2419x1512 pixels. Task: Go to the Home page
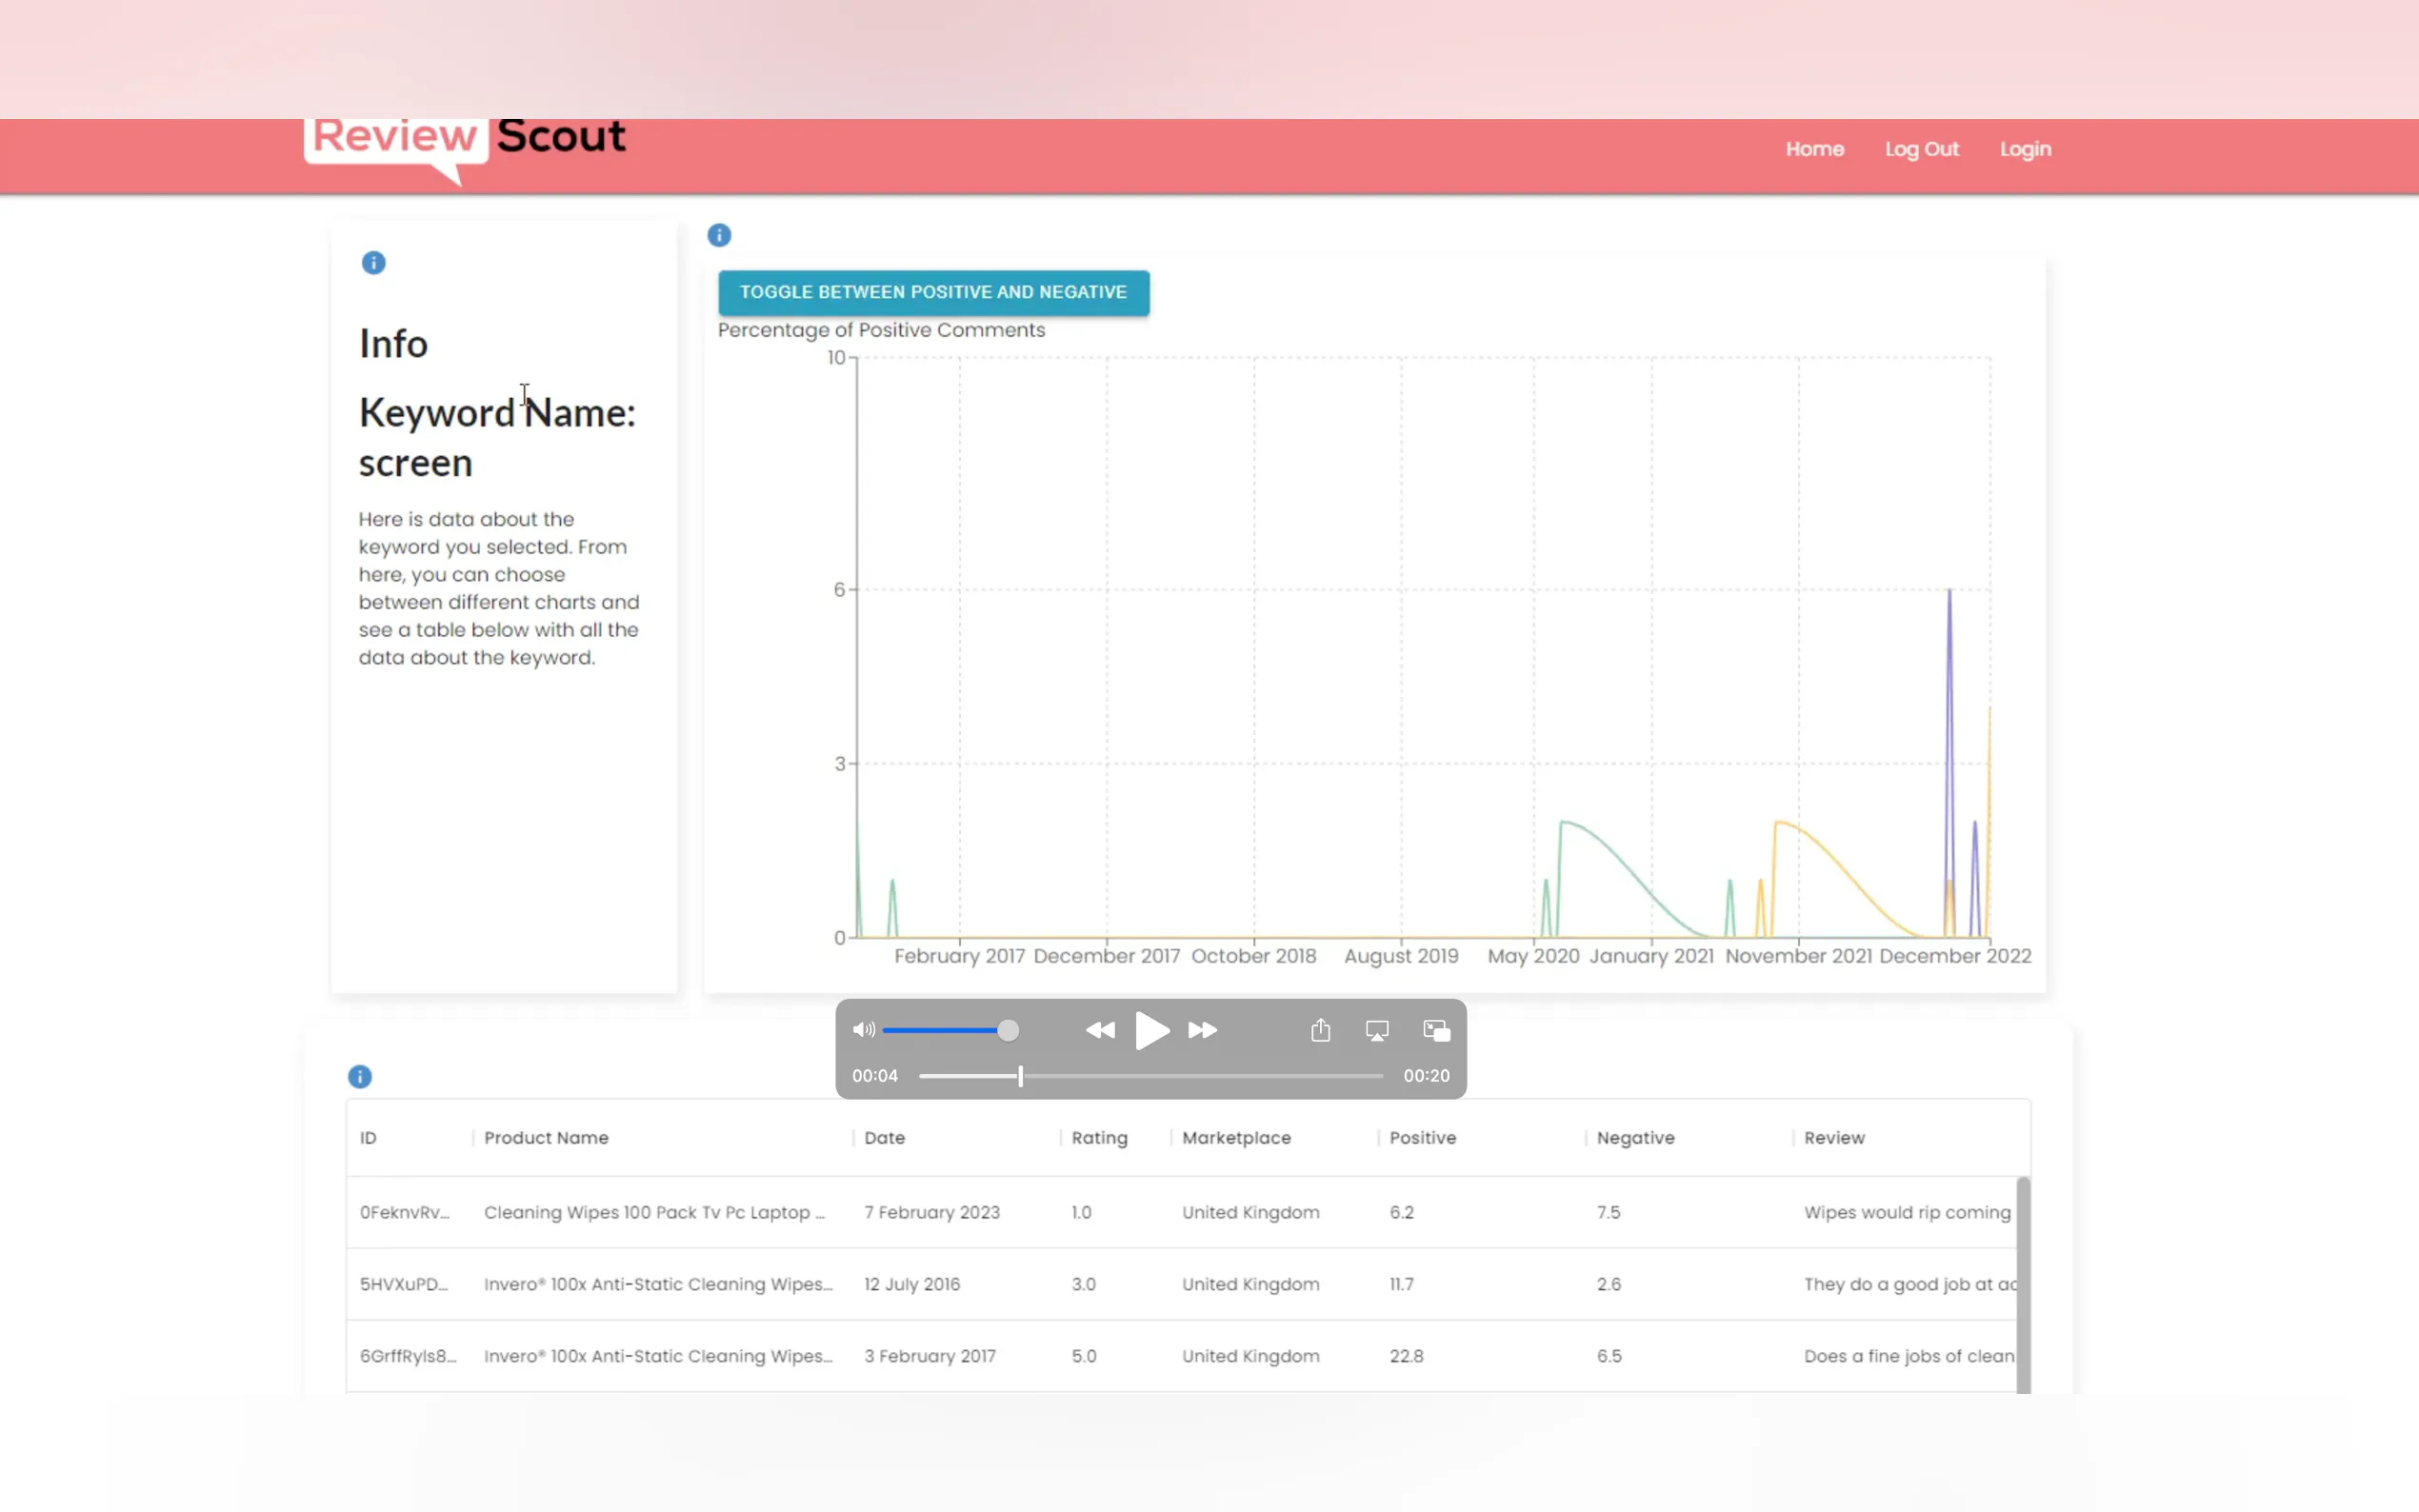pyautogui.click(x=1814, y=149)
